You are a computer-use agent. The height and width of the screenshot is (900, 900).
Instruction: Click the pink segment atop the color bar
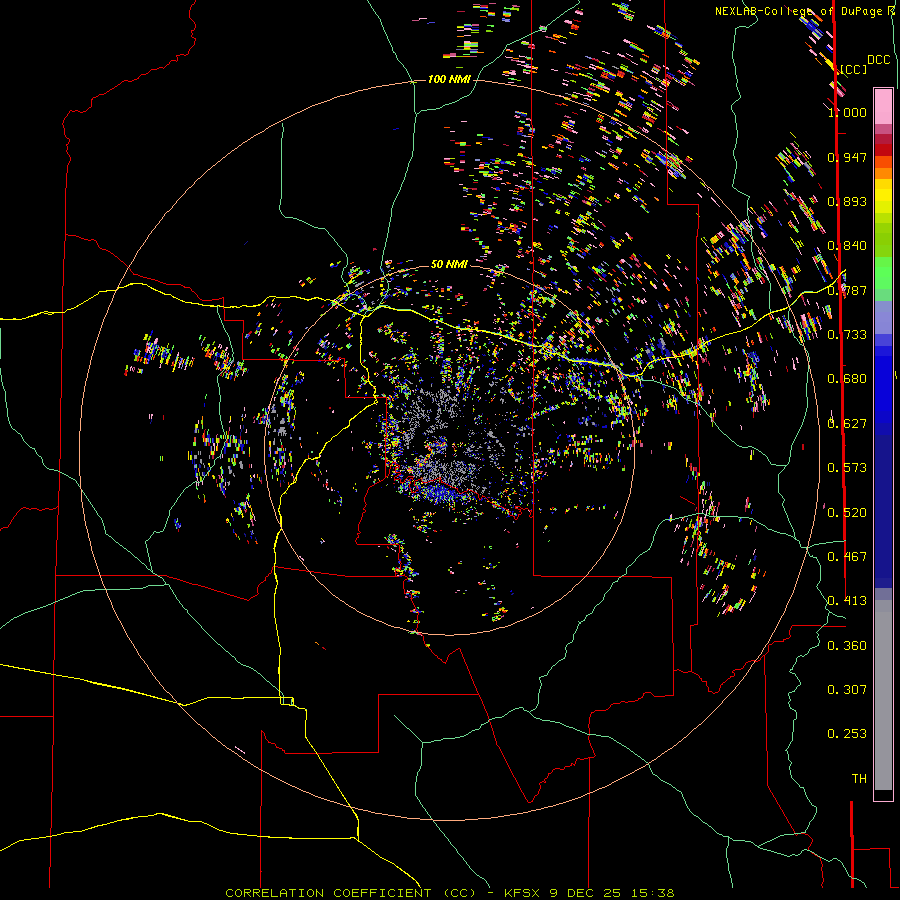(883, 107)
